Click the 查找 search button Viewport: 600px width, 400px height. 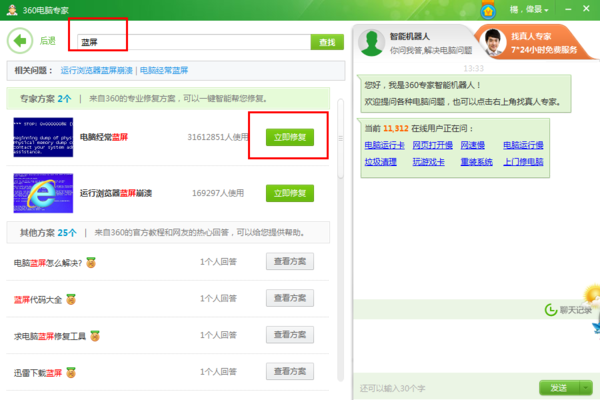coord(327,42)
